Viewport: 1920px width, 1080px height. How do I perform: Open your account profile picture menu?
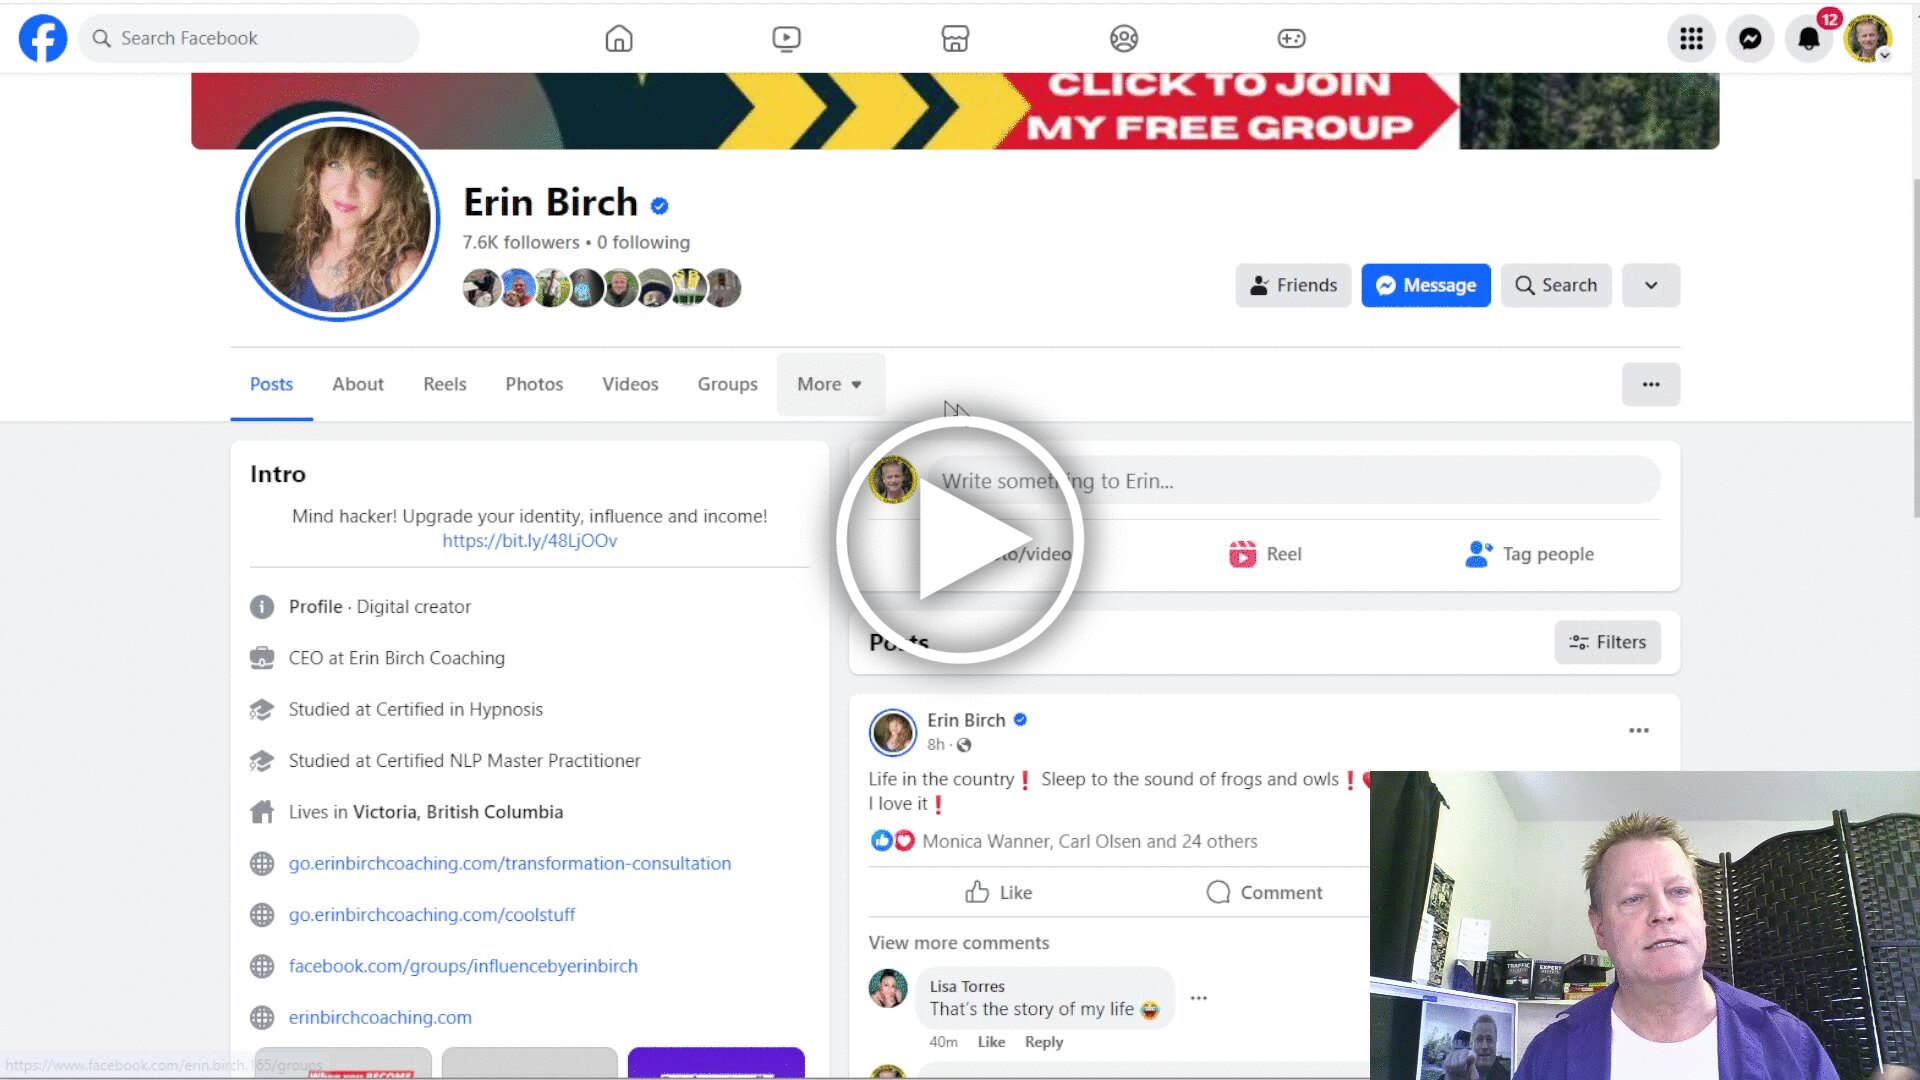click(1867, 38)
